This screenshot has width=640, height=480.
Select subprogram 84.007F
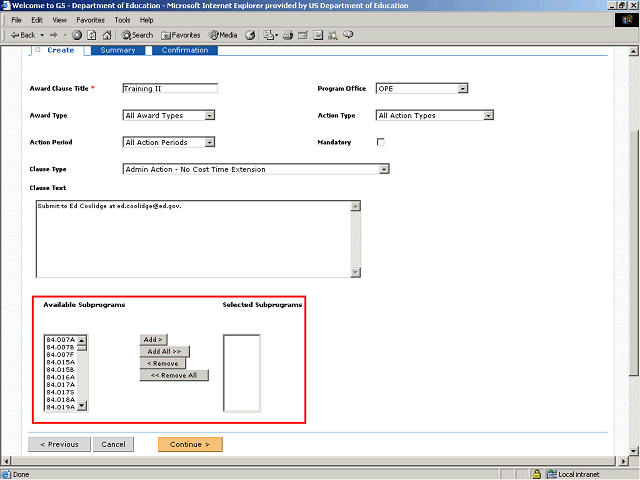click(60, 355)
